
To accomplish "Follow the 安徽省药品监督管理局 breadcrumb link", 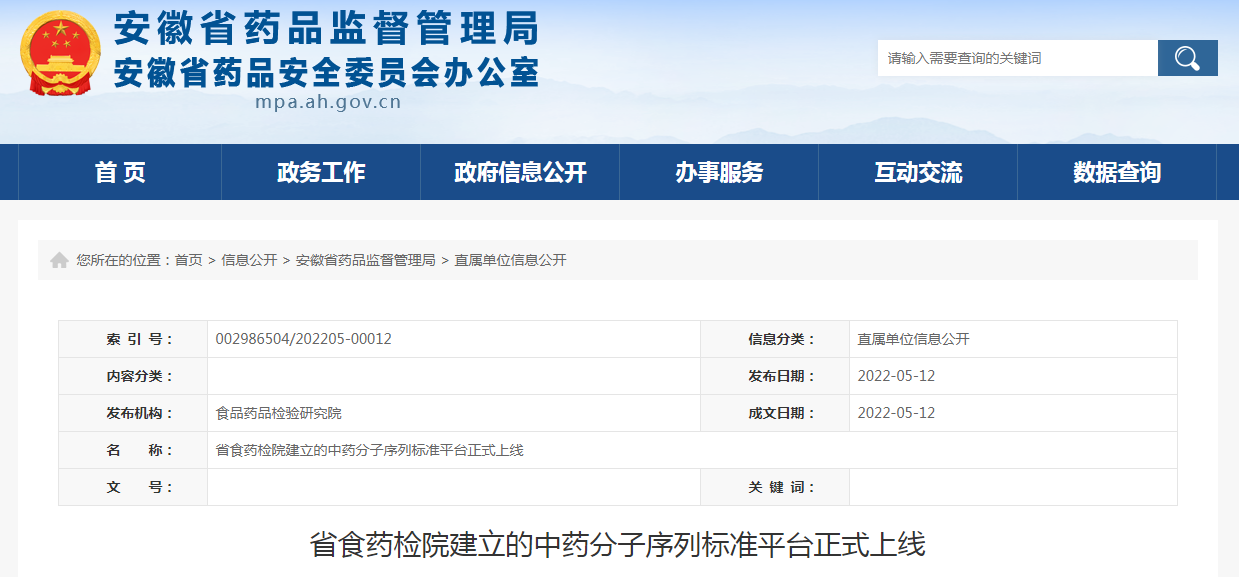I will pos(365,260).
